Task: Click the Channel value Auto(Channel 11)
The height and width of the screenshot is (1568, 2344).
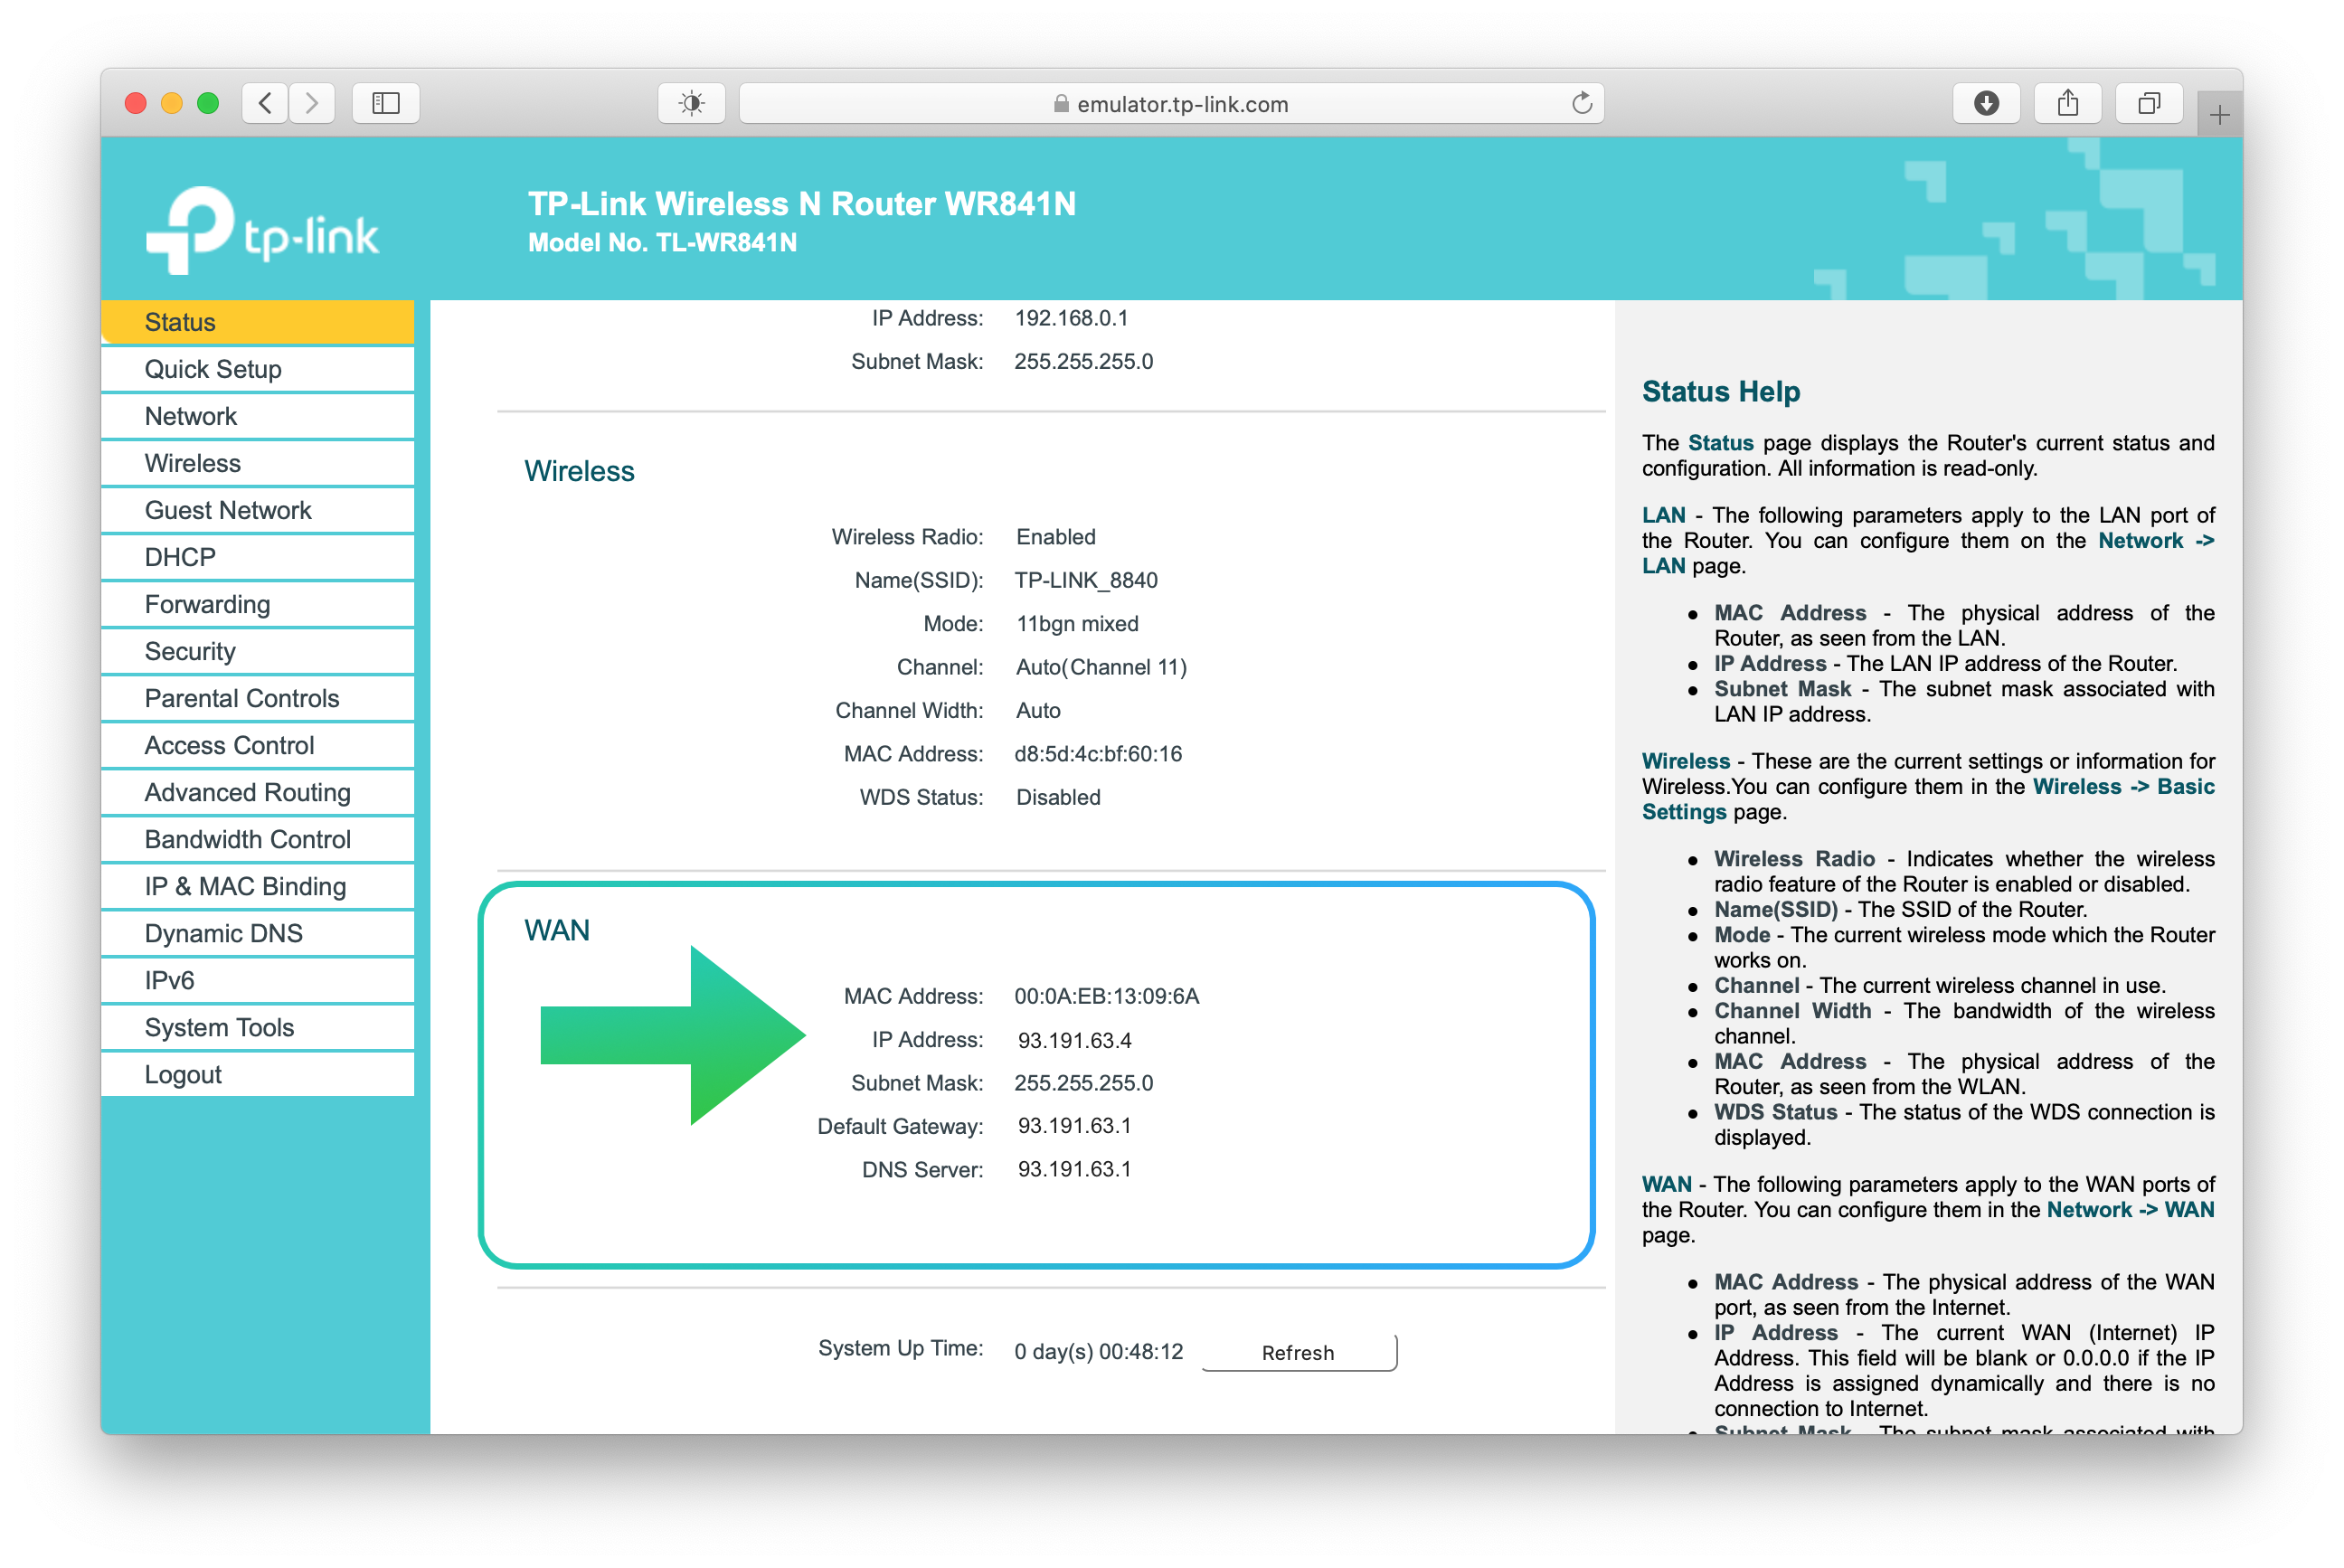Action: [x=1101, y=667]
